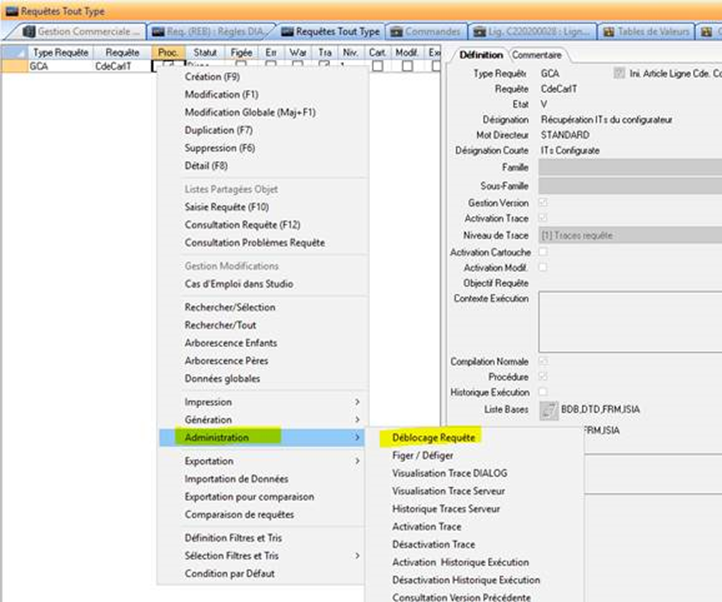This screenshot has width=722, height=602.
Task: Enable the Activation Cartouche checkbox
Action: click(543, 252)
